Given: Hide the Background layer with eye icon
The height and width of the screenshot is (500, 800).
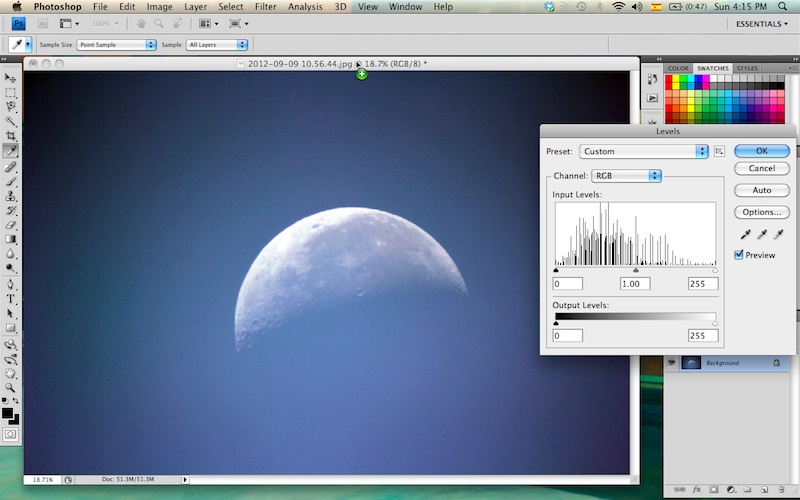Looking at the screenshot, I should click(672, 363).
